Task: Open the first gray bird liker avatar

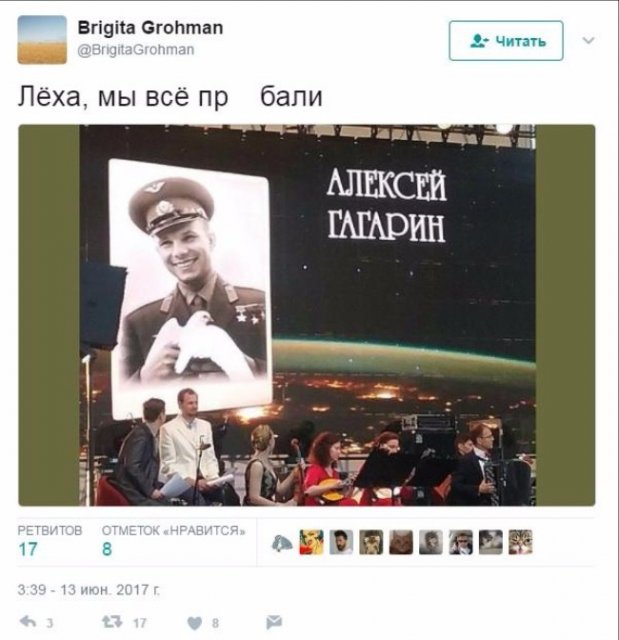Action: click(282, 542)
